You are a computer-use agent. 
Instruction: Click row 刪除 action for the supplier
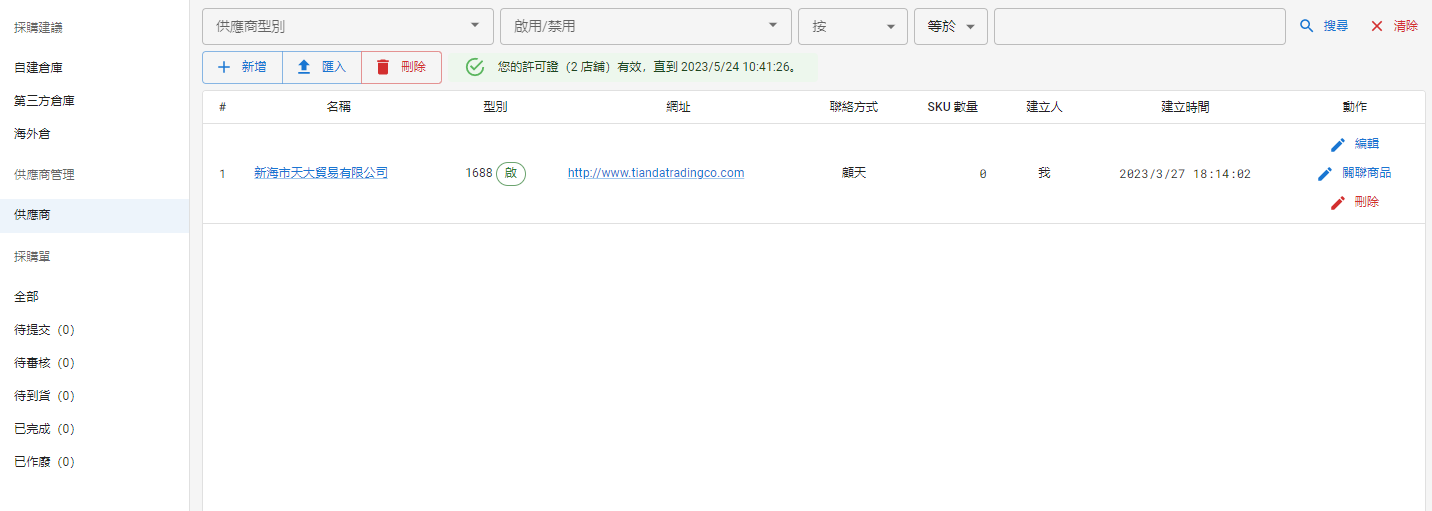pos(1354,202)
